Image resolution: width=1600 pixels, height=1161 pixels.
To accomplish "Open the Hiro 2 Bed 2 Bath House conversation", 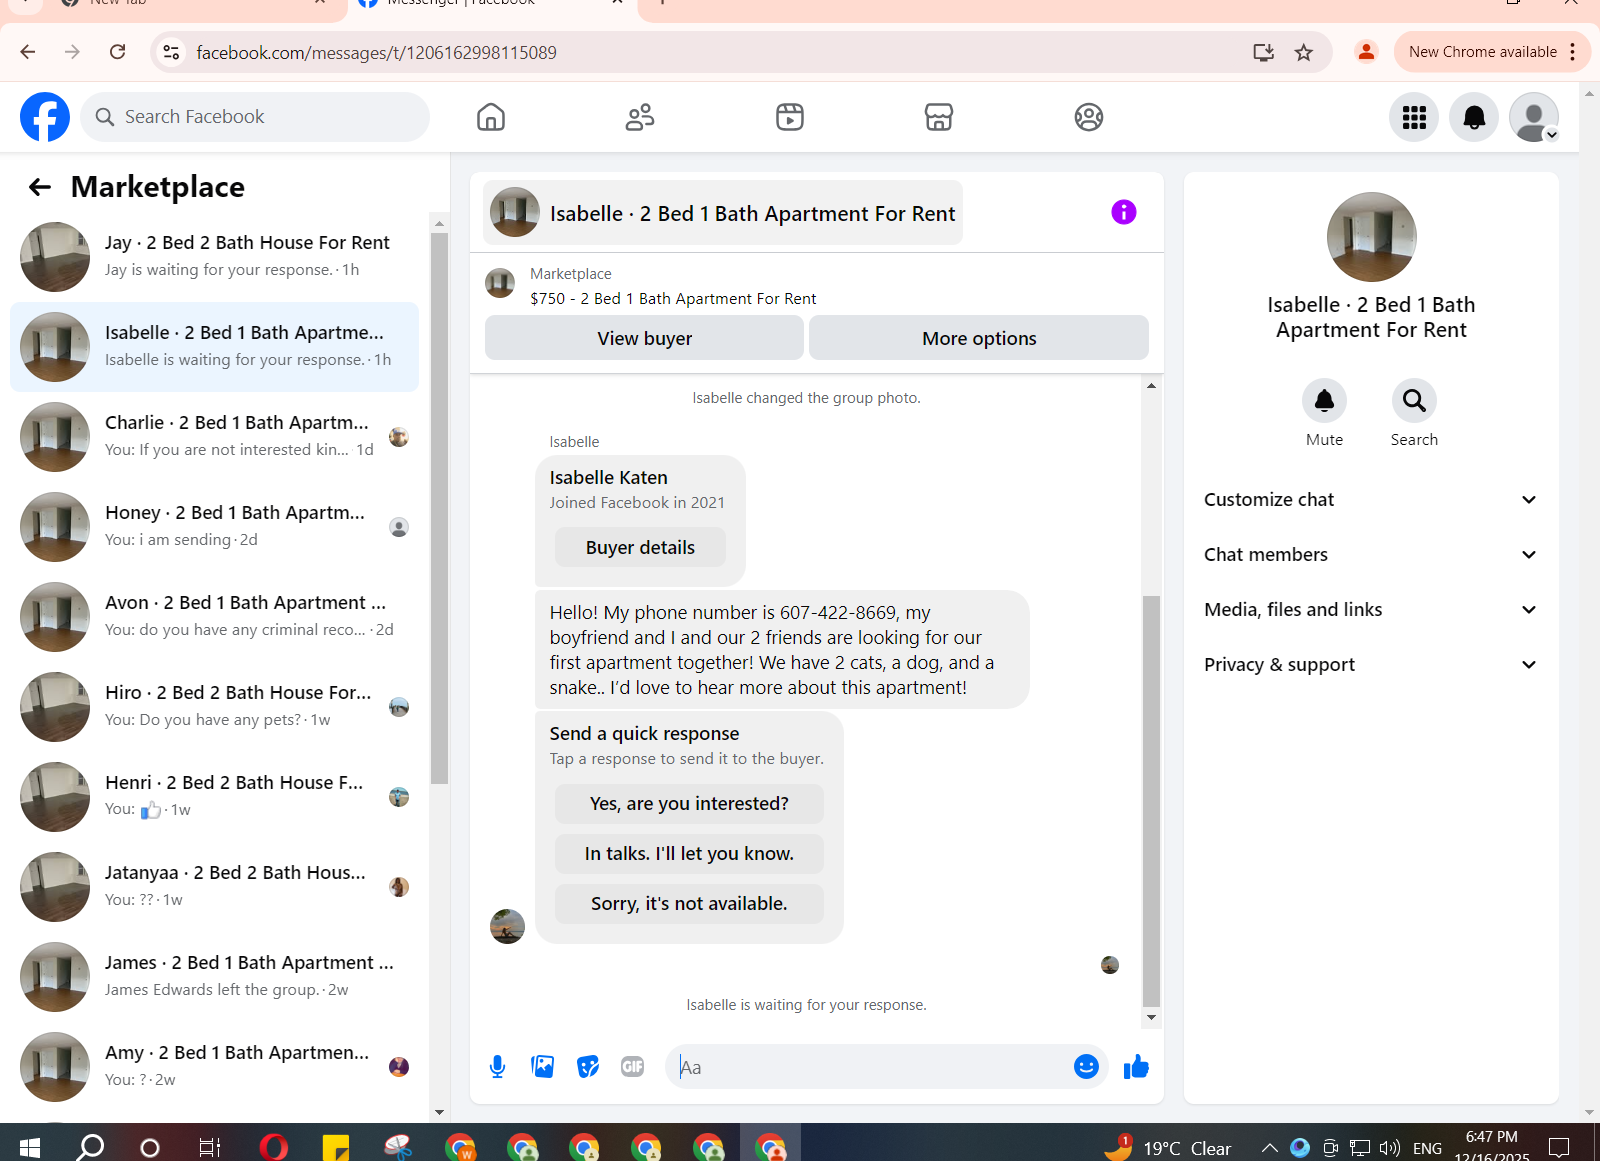I will pyautogui.click(x=215, y=706).
